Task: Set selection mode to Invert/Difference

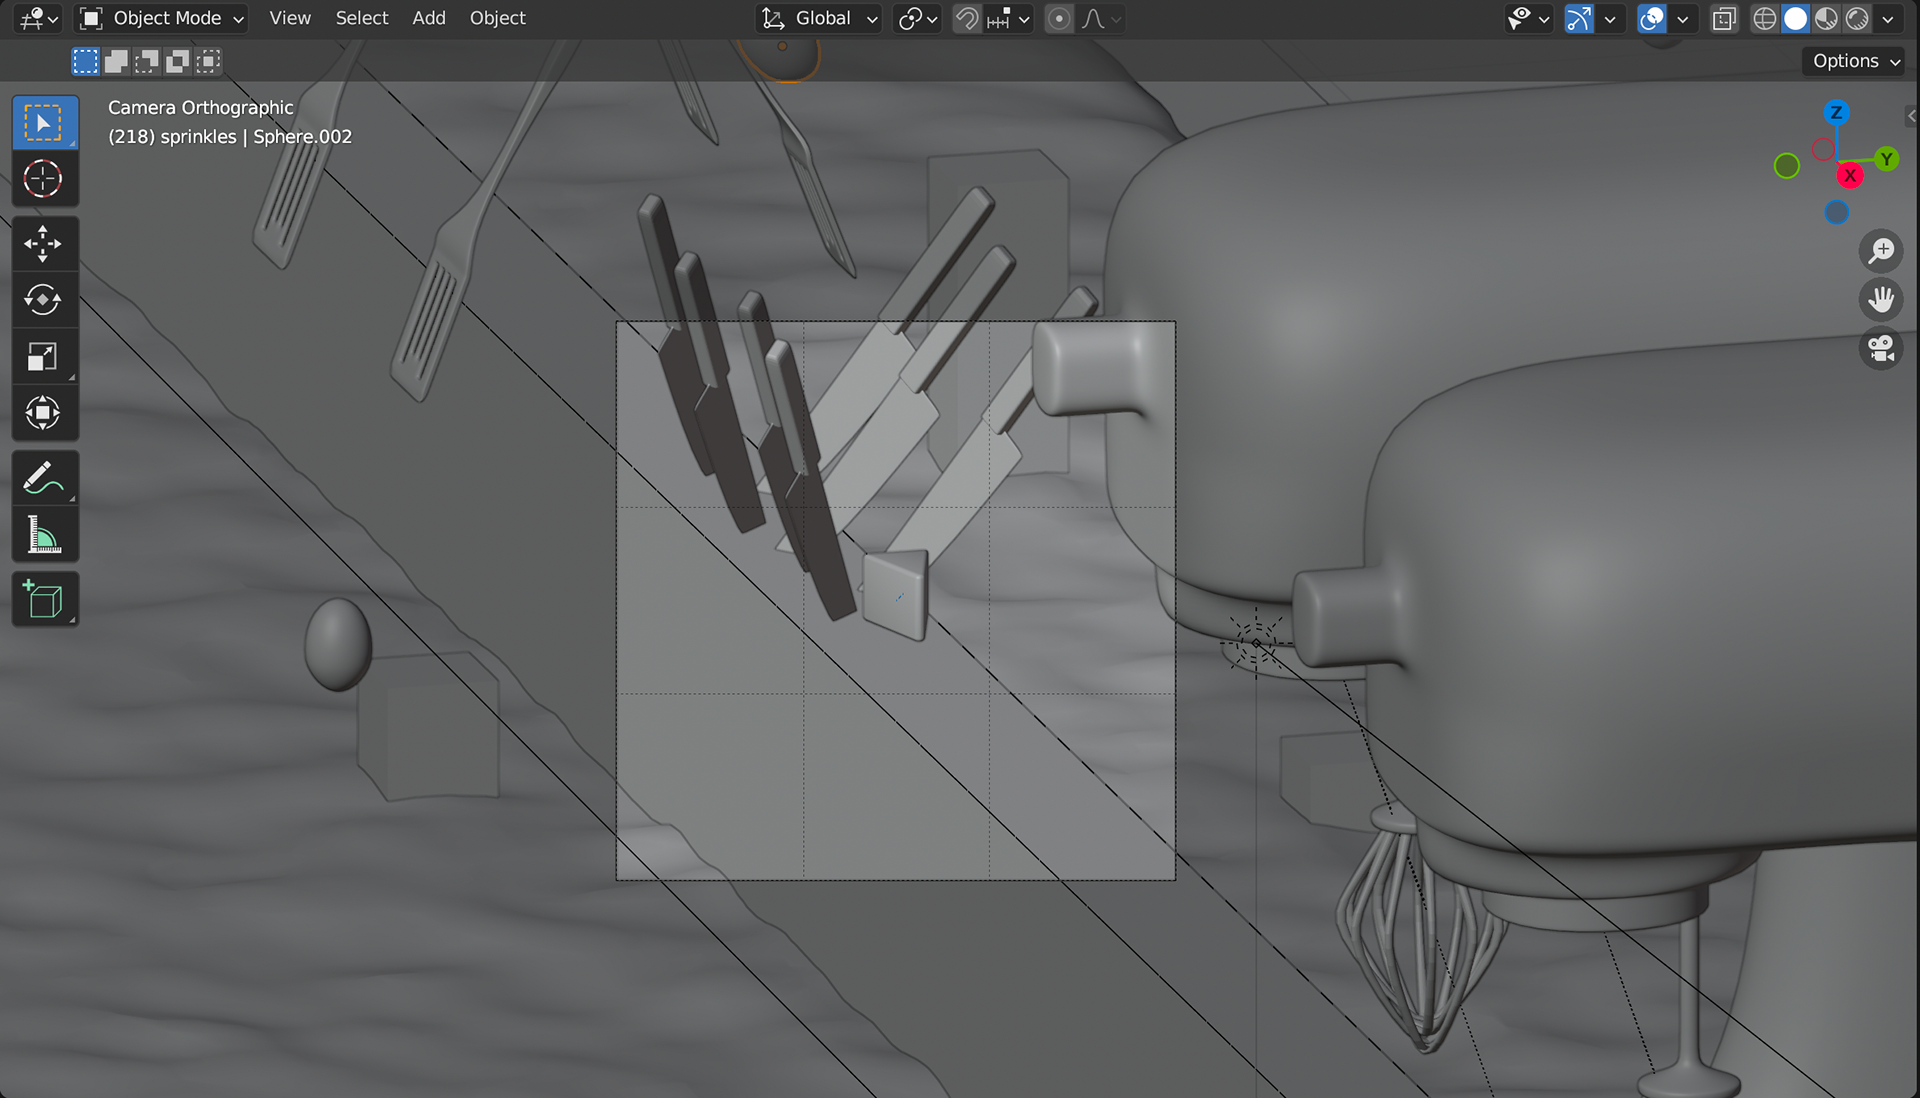Action: point(177,62)
